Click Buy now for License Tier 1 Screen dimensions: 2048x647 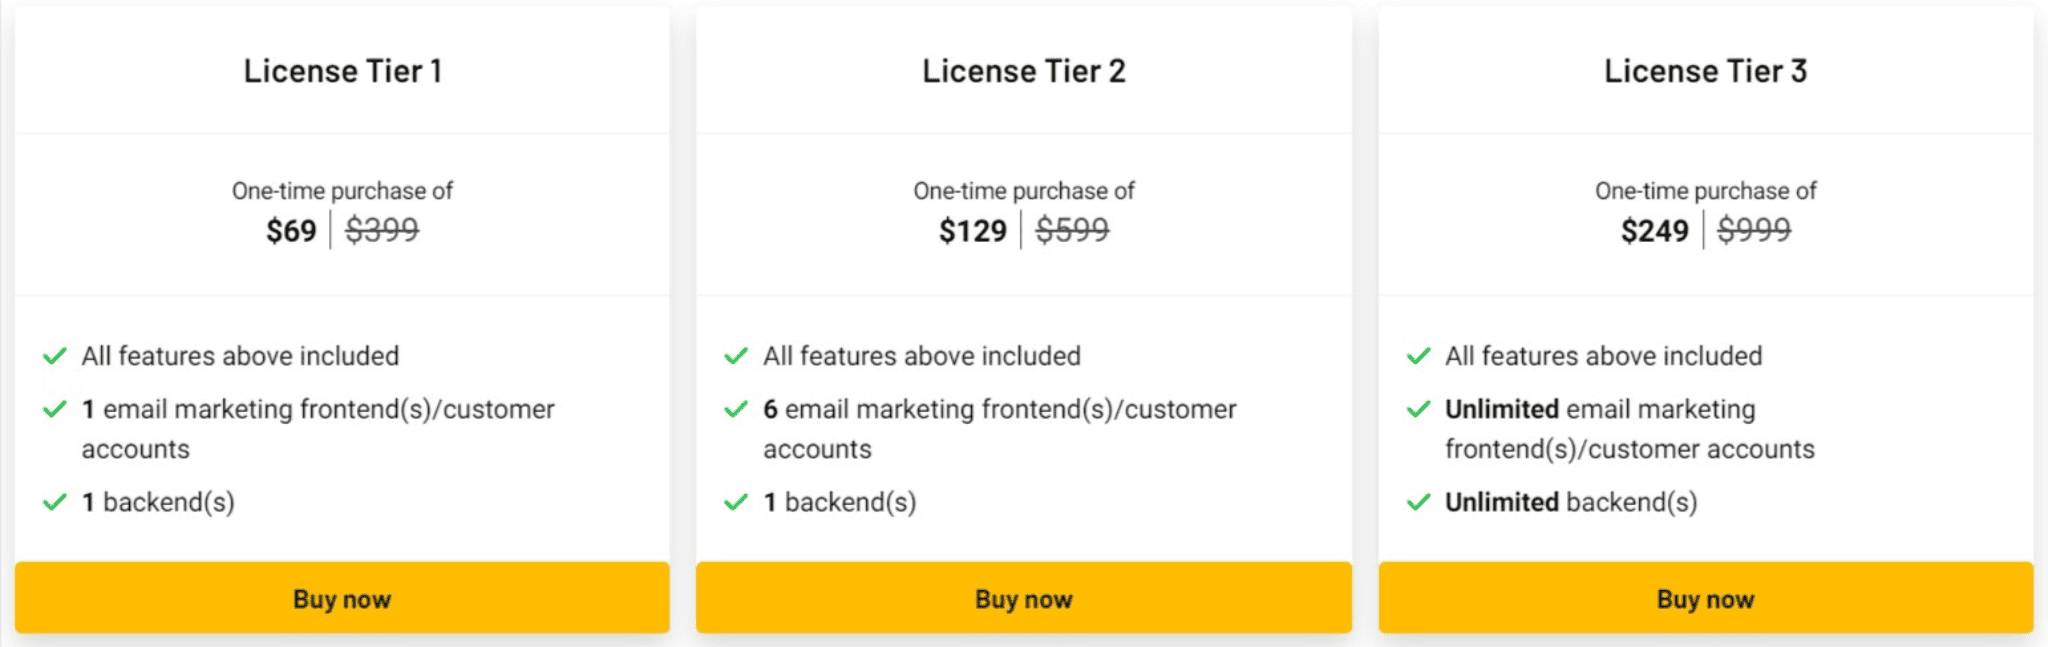coord(342,598)
